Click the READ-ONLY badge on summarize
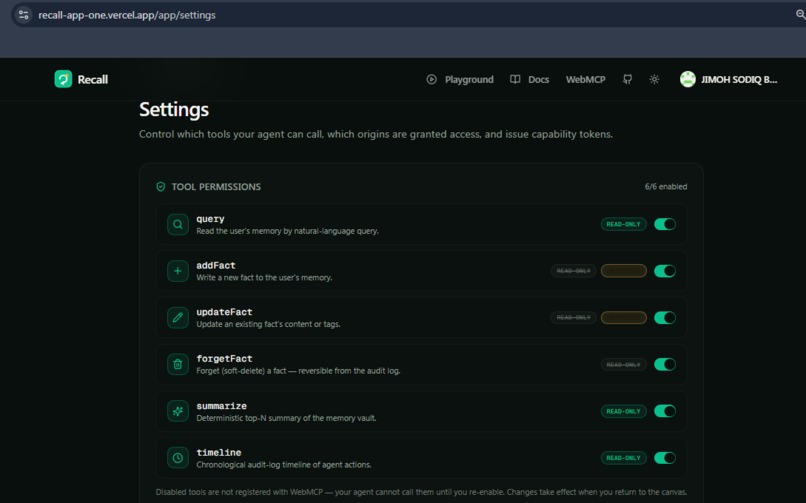The height and width of the screenshot is (503, 806). click(x=624, y=411)
